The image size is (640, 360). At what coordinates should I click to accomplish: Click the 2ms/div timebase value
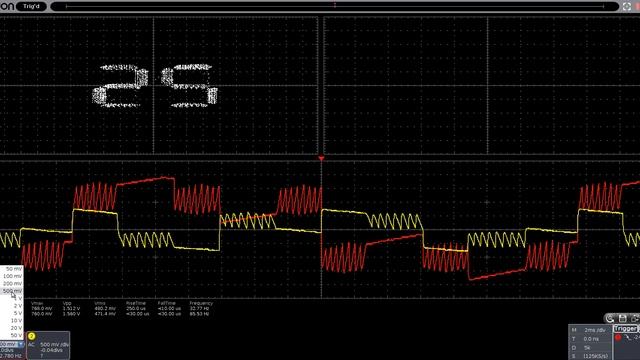(x=595, y=330)
